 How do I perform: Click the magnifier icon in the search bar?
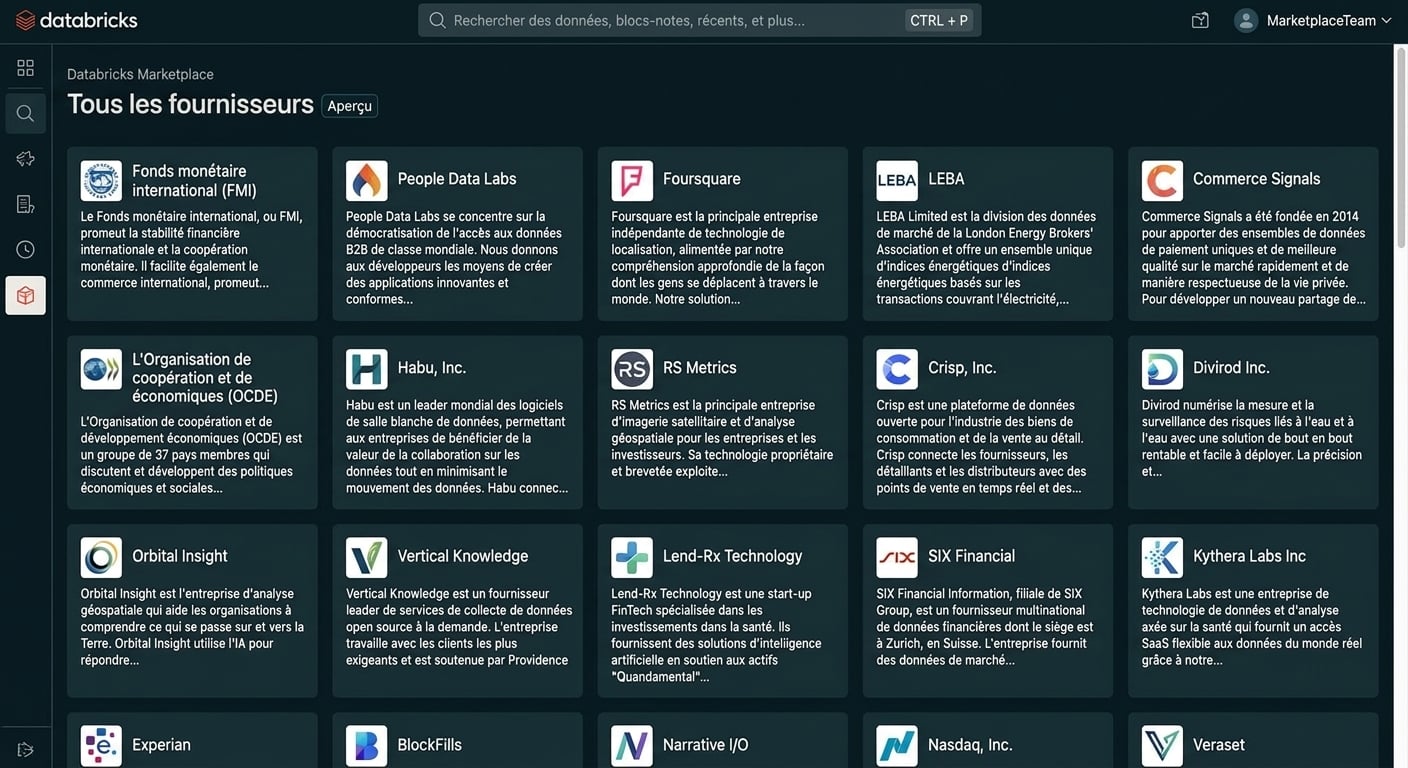tap(437, 20)
